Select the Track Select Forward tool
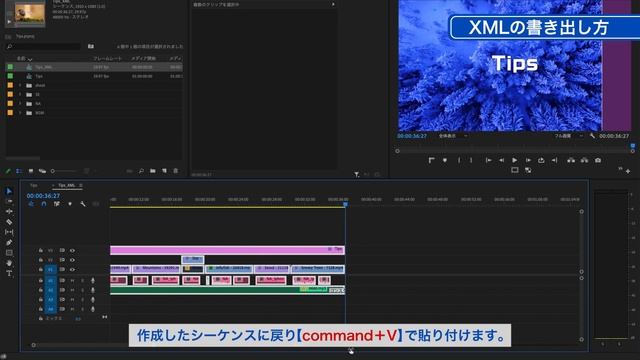Screen dimensions: 640x360 (9, 201)
